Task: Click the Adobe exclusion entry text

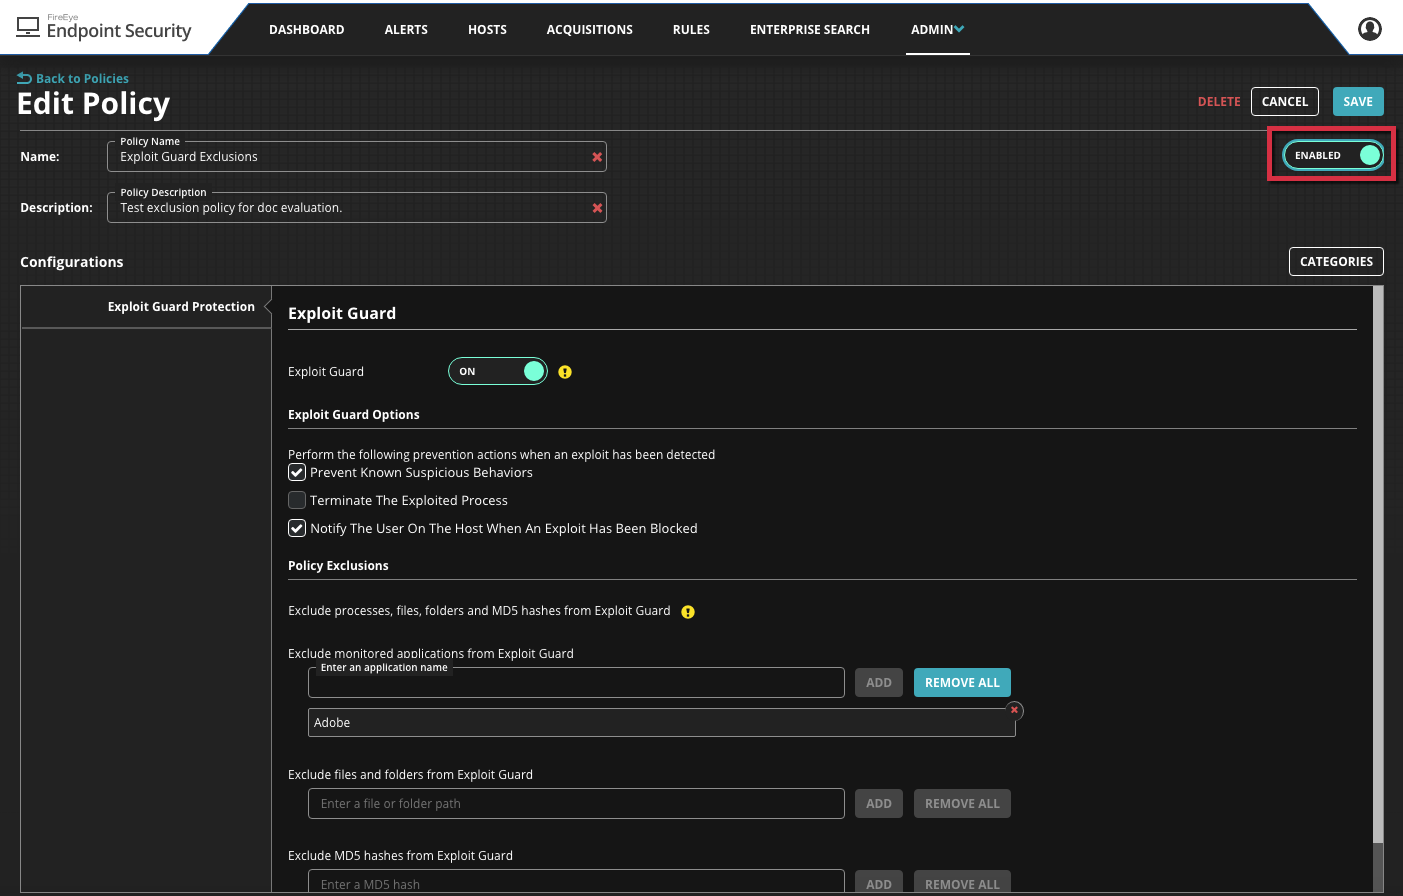Action: click(332, 723)
